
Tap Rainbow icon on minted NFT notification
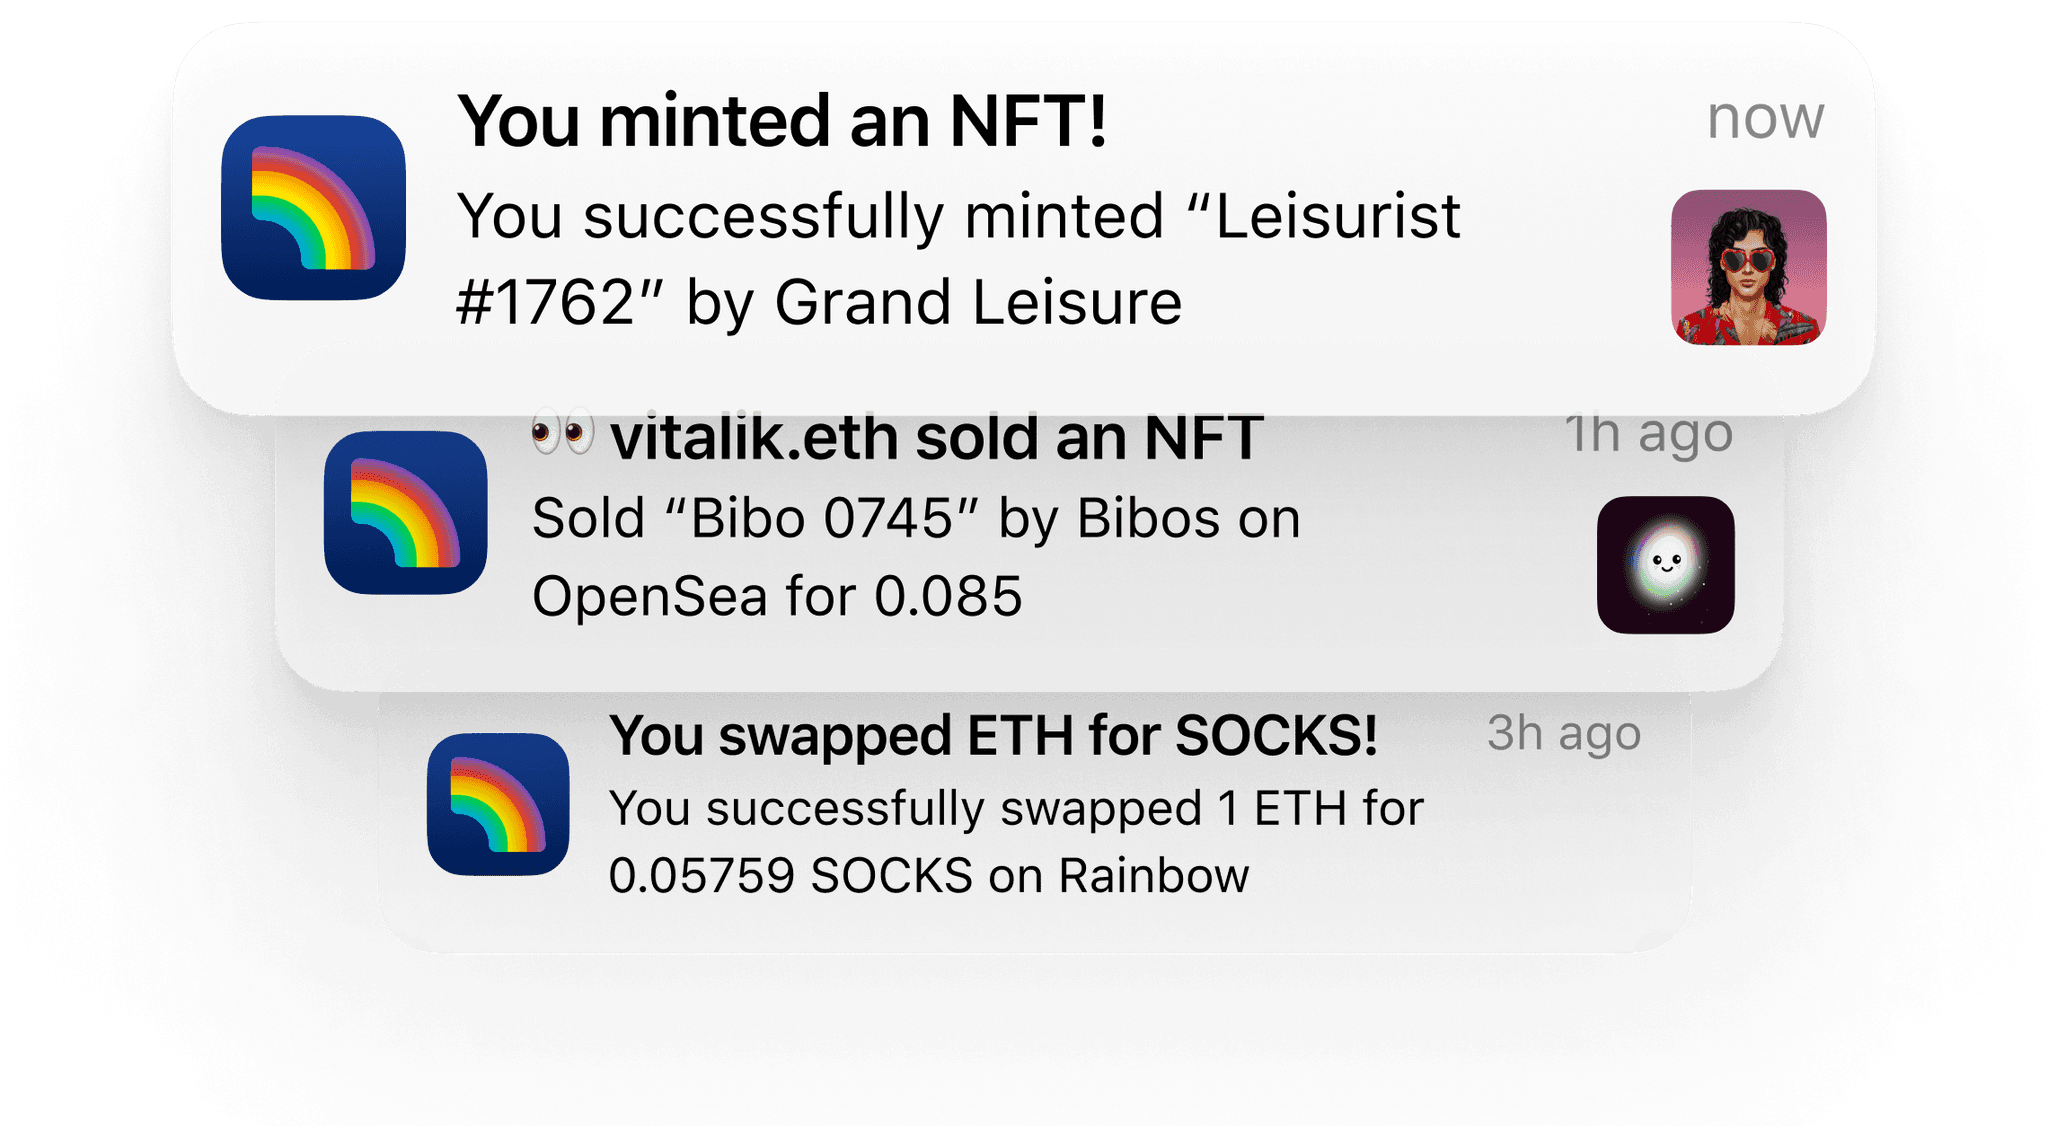tap(313, 208)
